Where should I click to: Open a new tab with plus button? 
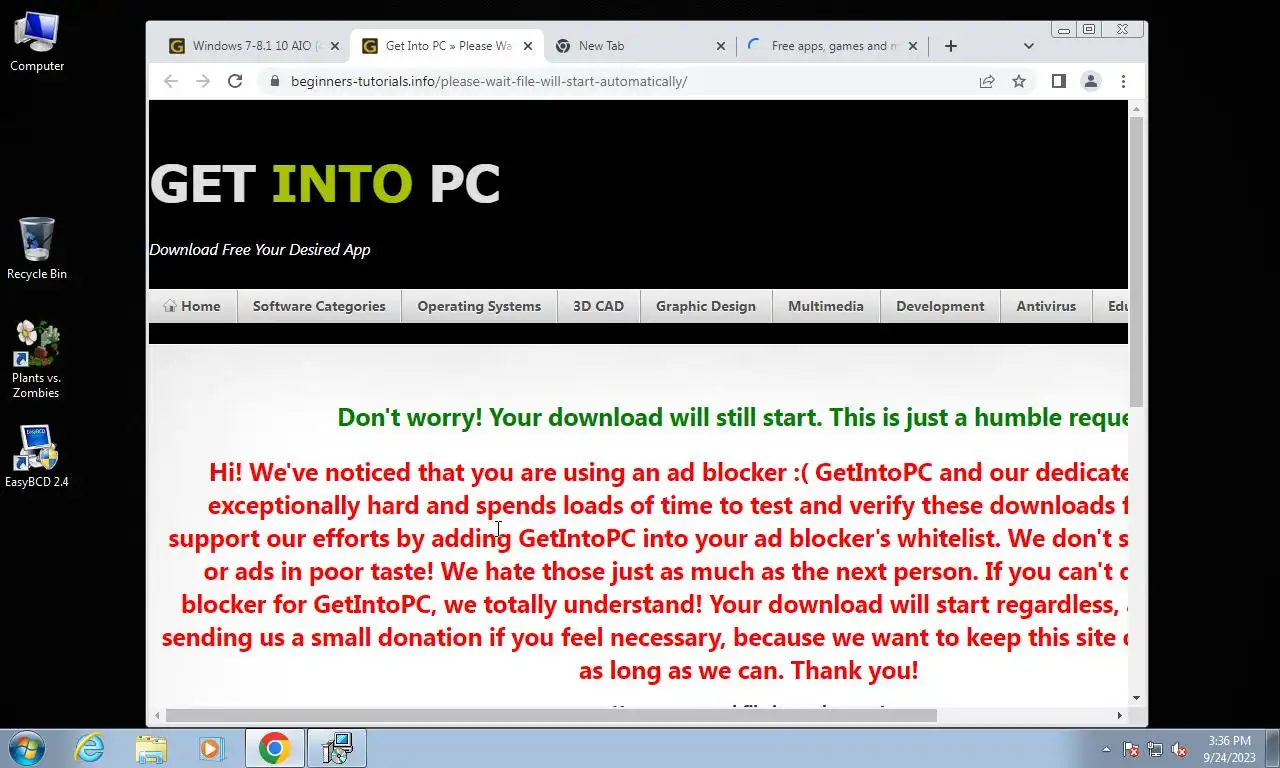pyautogui.click(x=951, y=46)
